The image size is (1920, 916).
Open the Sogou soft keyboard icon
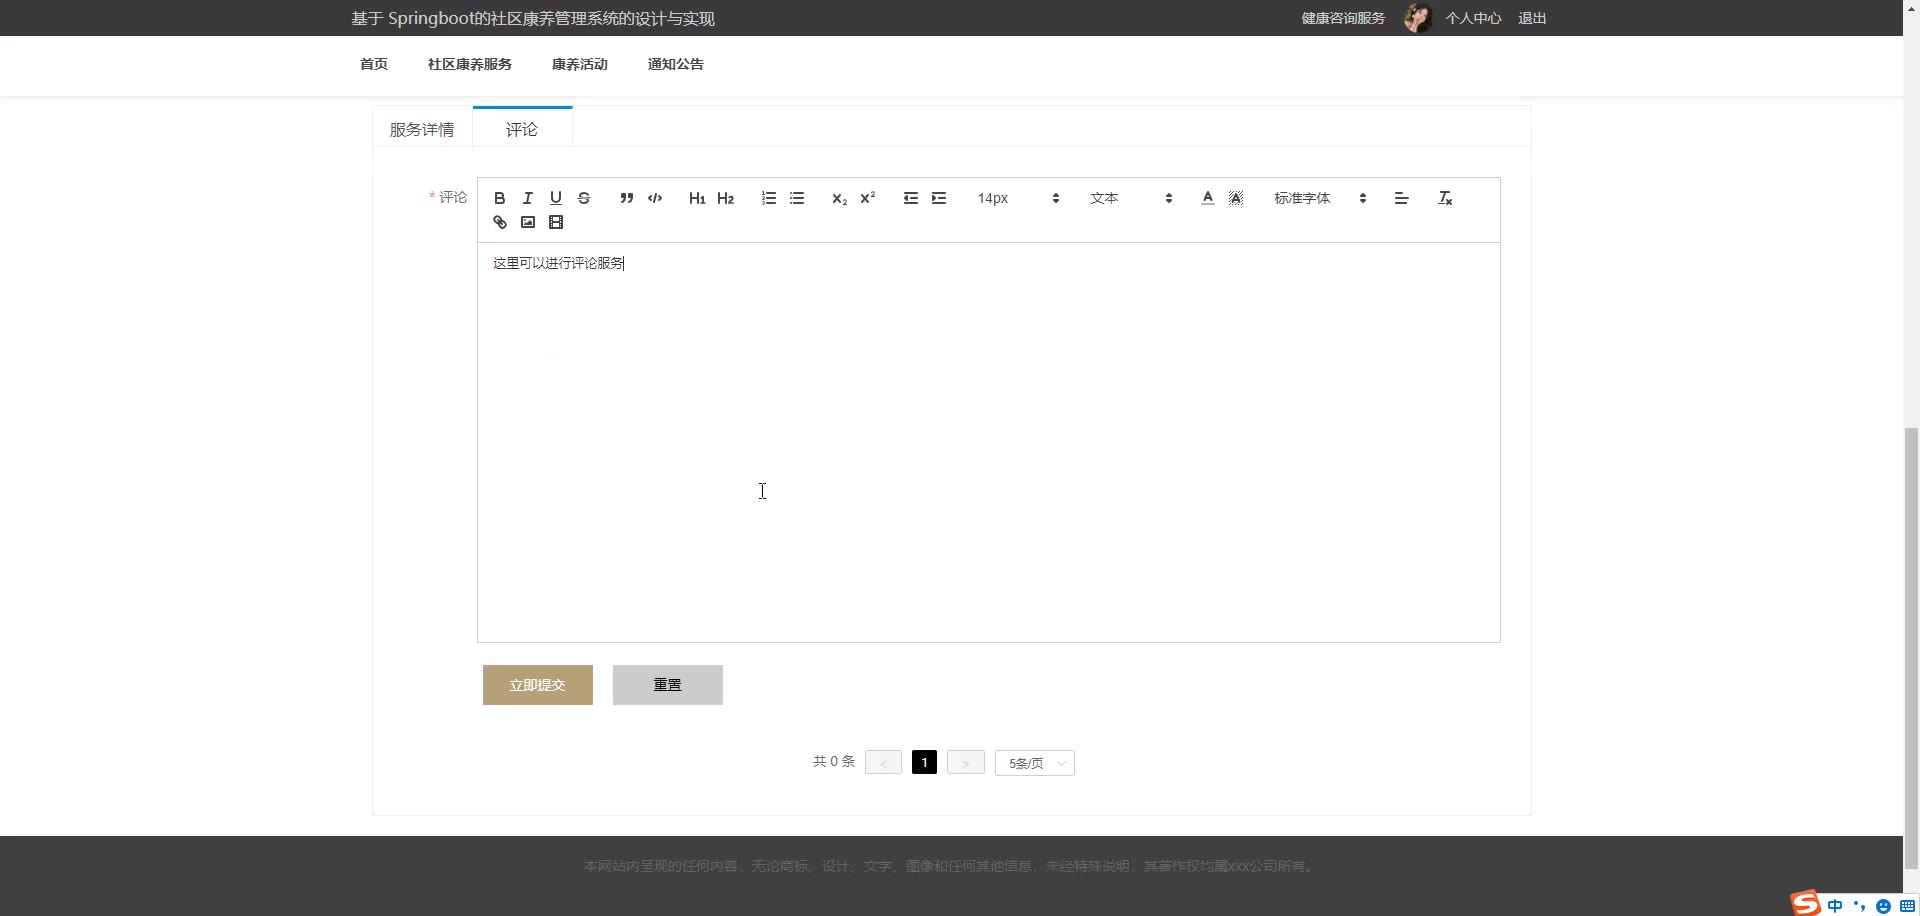tap(1907, 906)
